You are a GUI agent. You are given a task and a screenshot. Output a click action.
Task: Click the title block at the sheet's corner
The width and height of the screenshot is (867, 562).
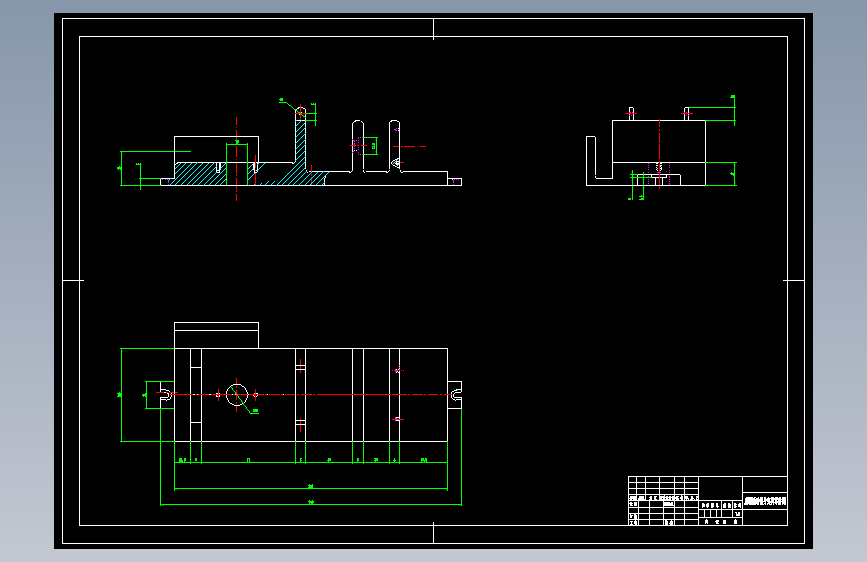[708, 501]
